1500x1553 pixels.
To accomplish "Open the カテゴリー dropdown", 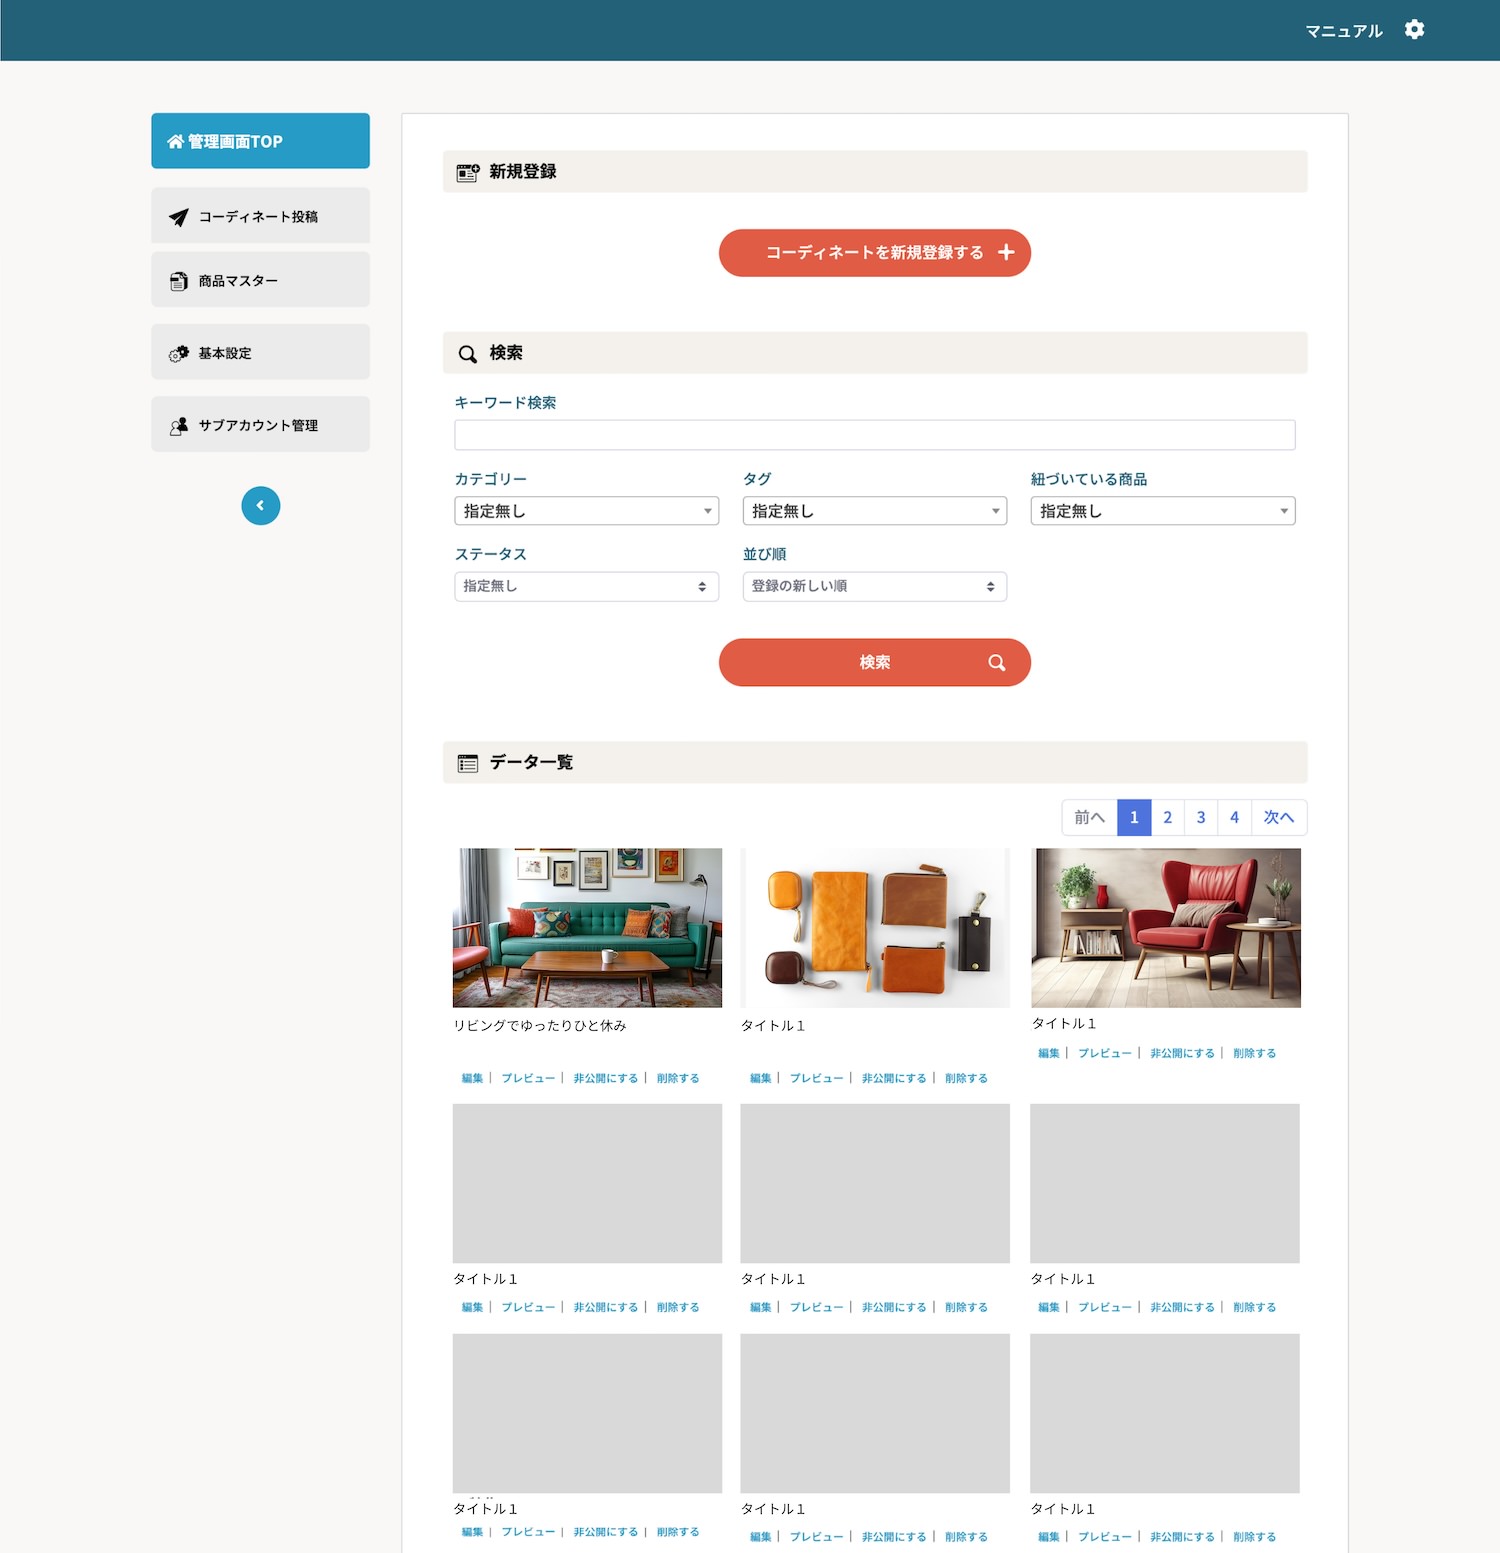I will [x=586, y=511].
